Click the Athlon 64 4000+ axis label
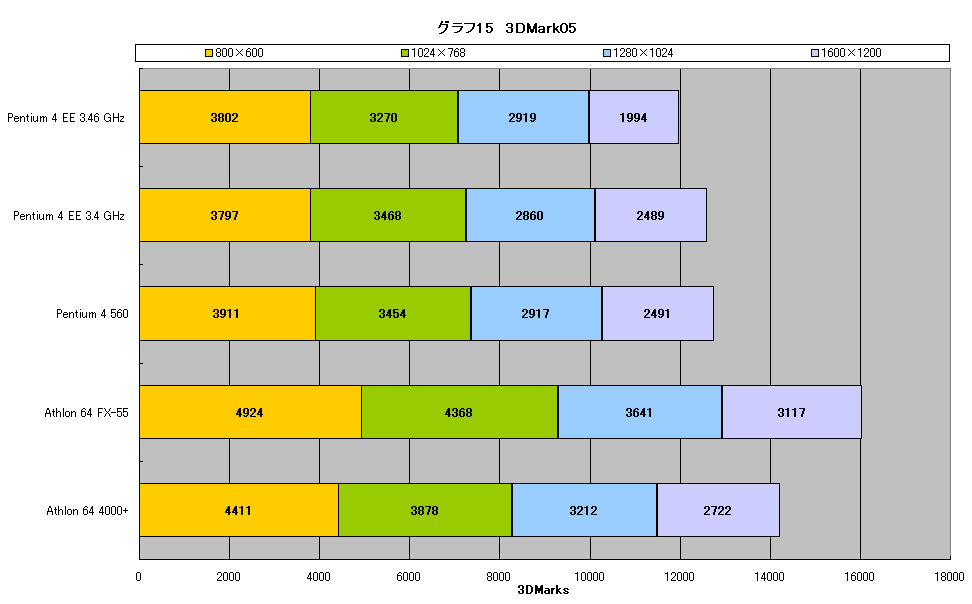Image resolution: width=972 pixels, height=604 pixels. (87, 511)
